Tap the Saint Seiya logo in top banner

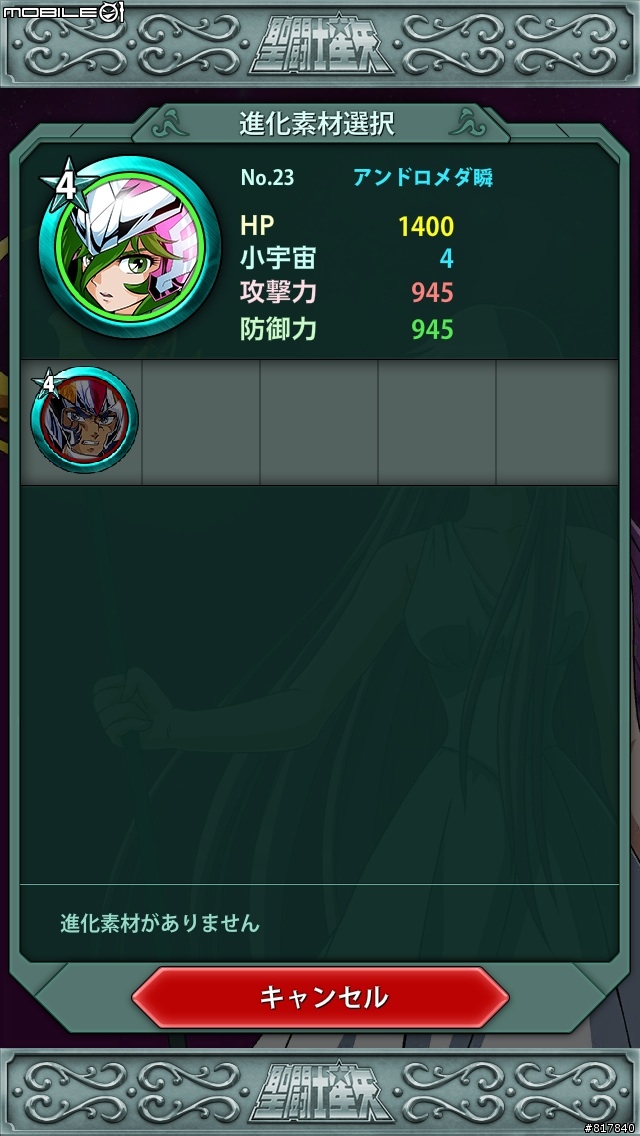pyautogui.click(x=321, y=45)
